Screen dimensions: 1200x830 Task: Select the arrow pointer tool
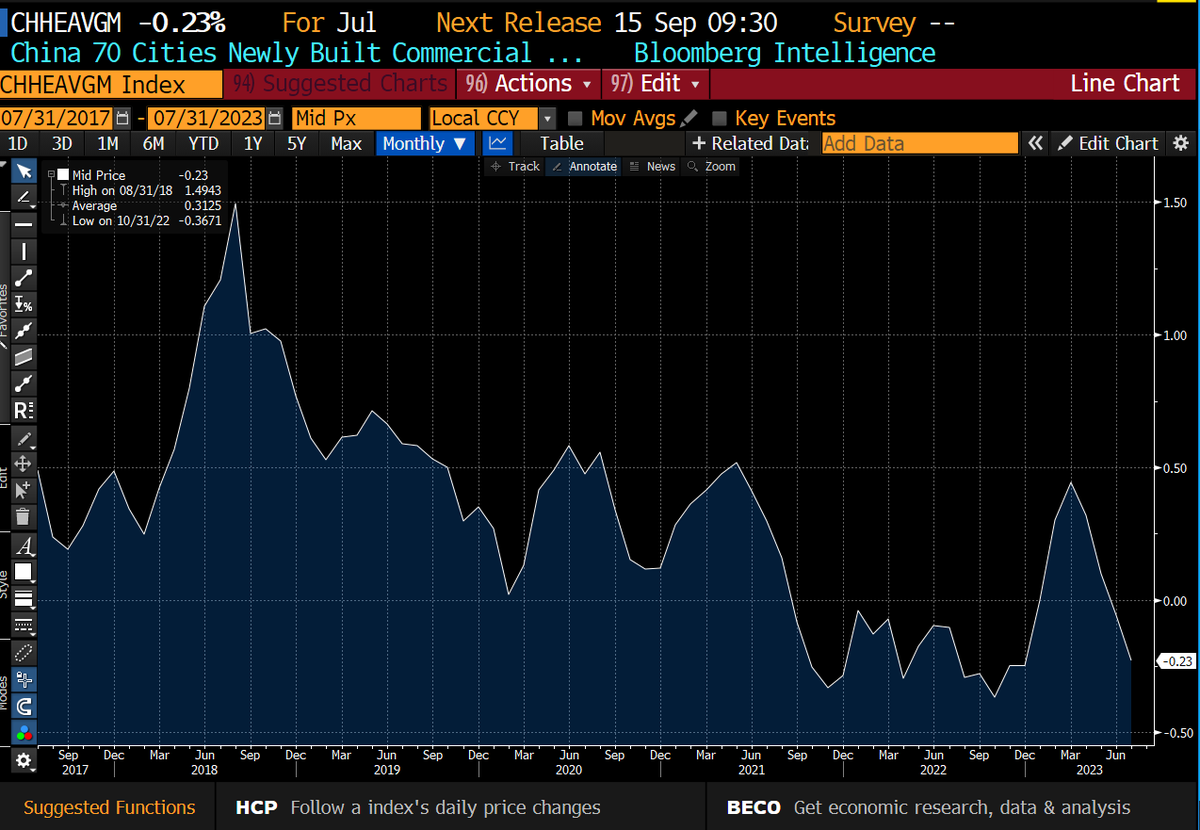click(23, 171)
